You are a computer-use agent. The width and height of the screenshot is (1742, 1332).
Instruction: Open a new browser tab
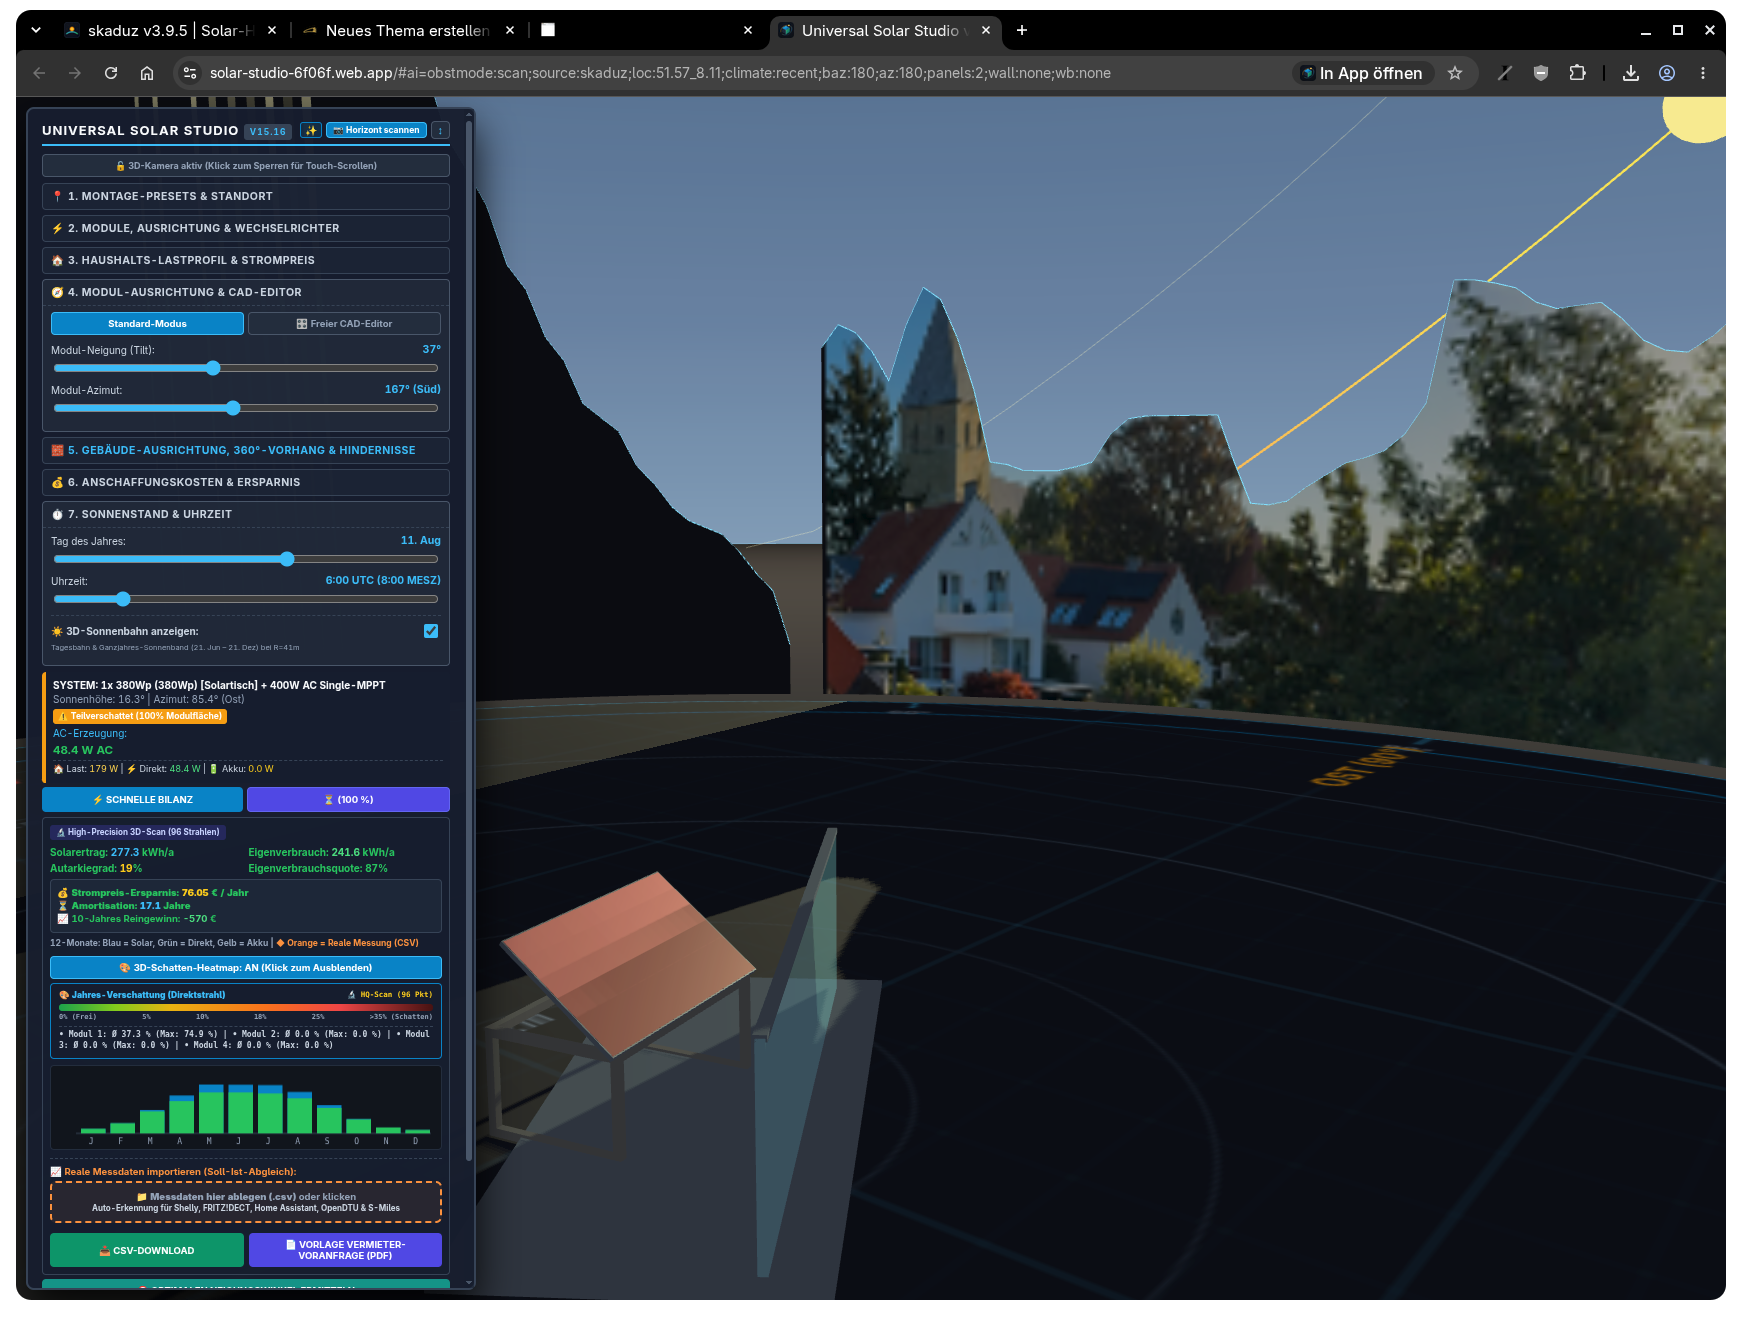coord(1022,31)
